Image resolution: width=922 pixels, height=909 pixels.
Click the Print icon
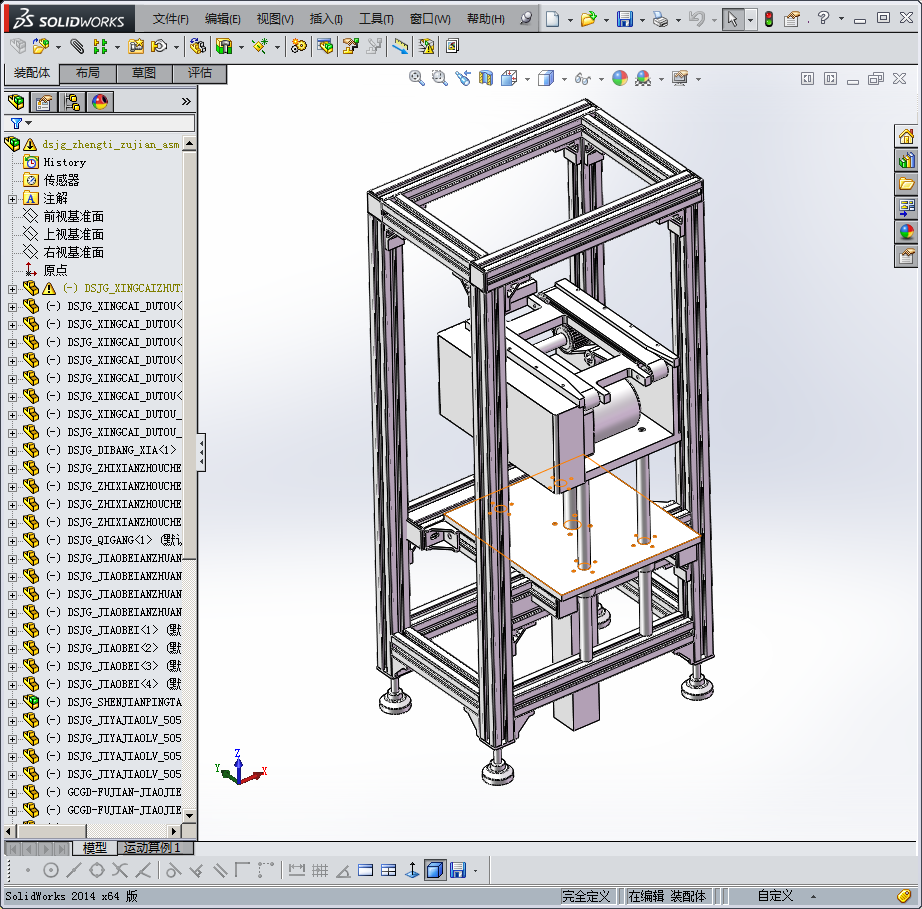(661, 19)
